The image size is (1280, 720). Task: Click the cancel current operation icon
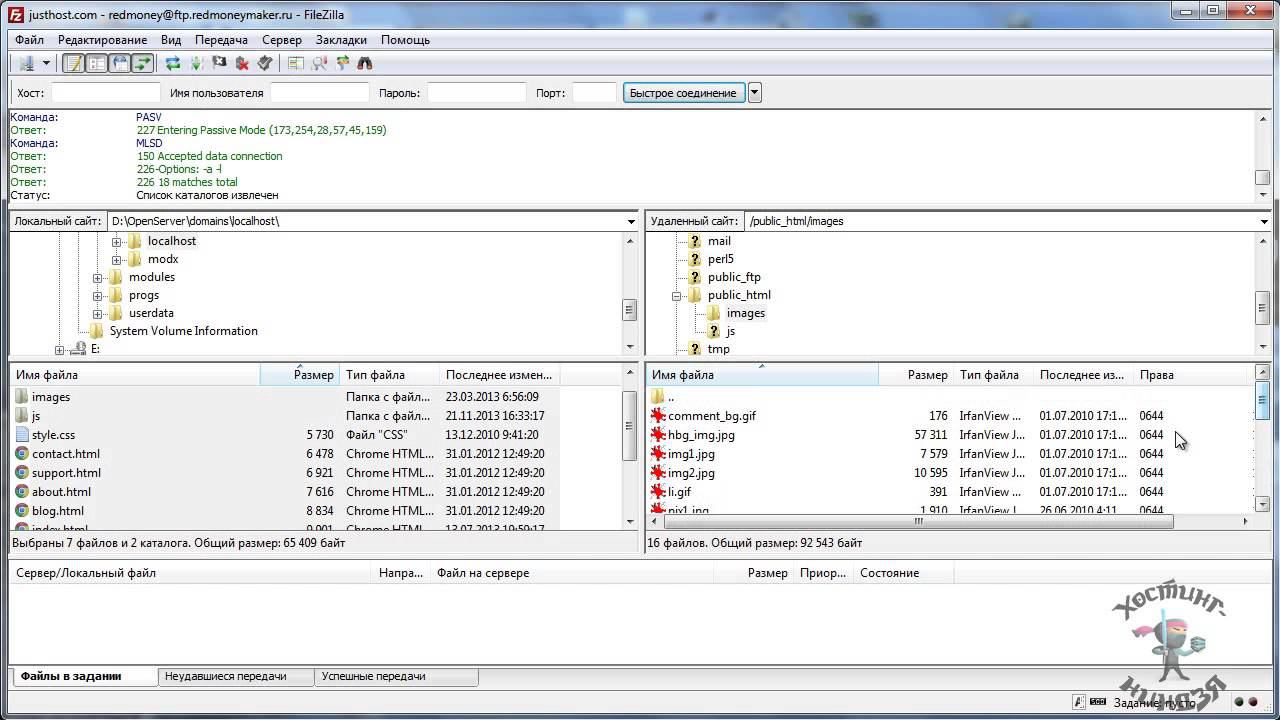tap(219, 63)
